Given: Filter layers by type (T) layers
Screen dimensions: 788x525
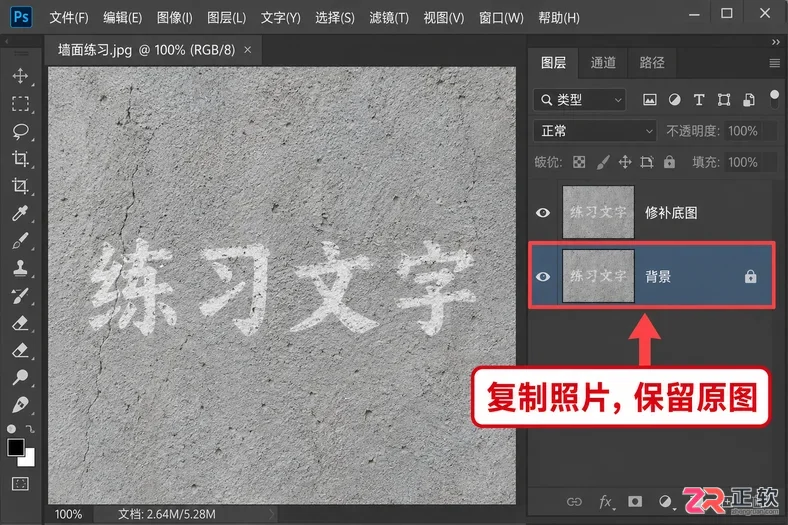Looking at the screenshot, I should point(699,99).
